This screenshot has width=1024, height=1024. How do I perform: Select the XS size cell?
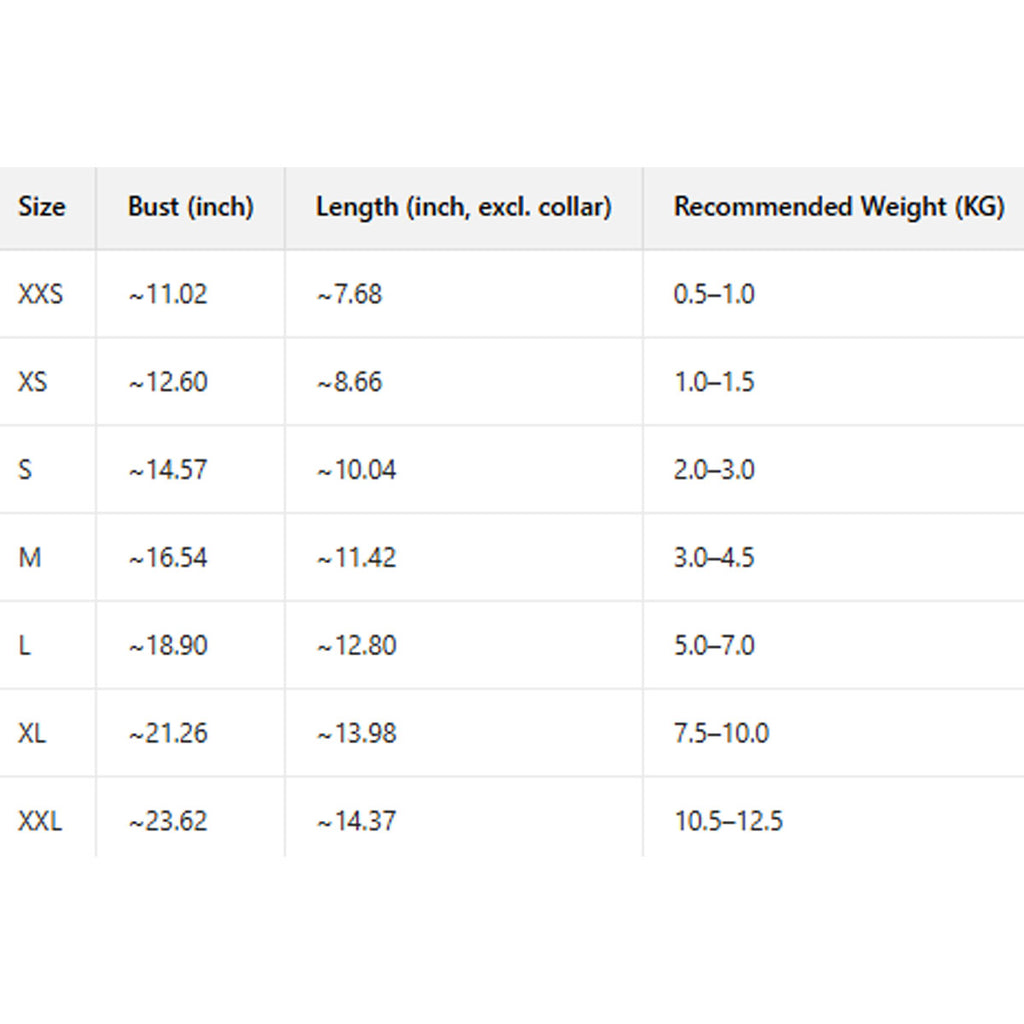tap(33, 382)
